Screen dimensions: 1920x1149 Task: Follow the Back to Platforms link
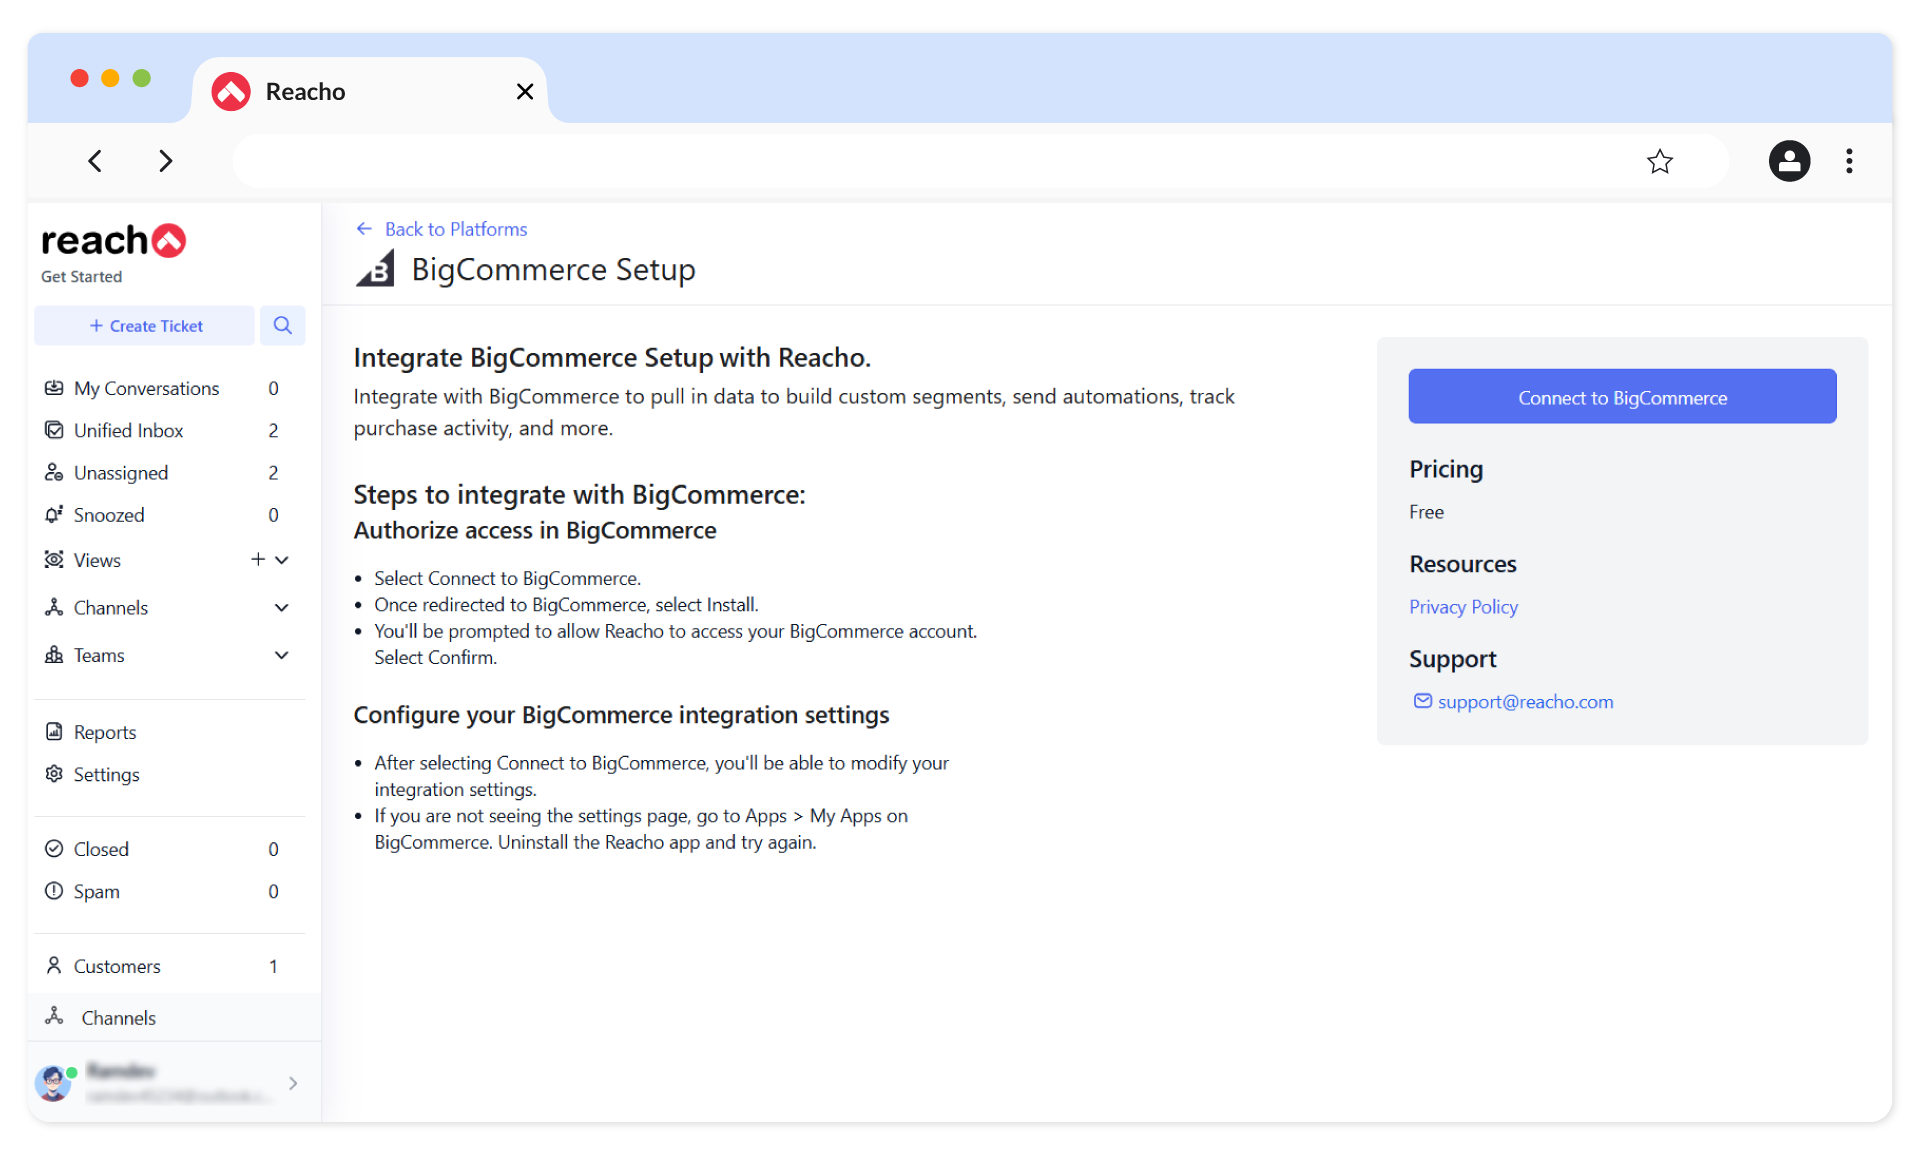click(455, 229)
